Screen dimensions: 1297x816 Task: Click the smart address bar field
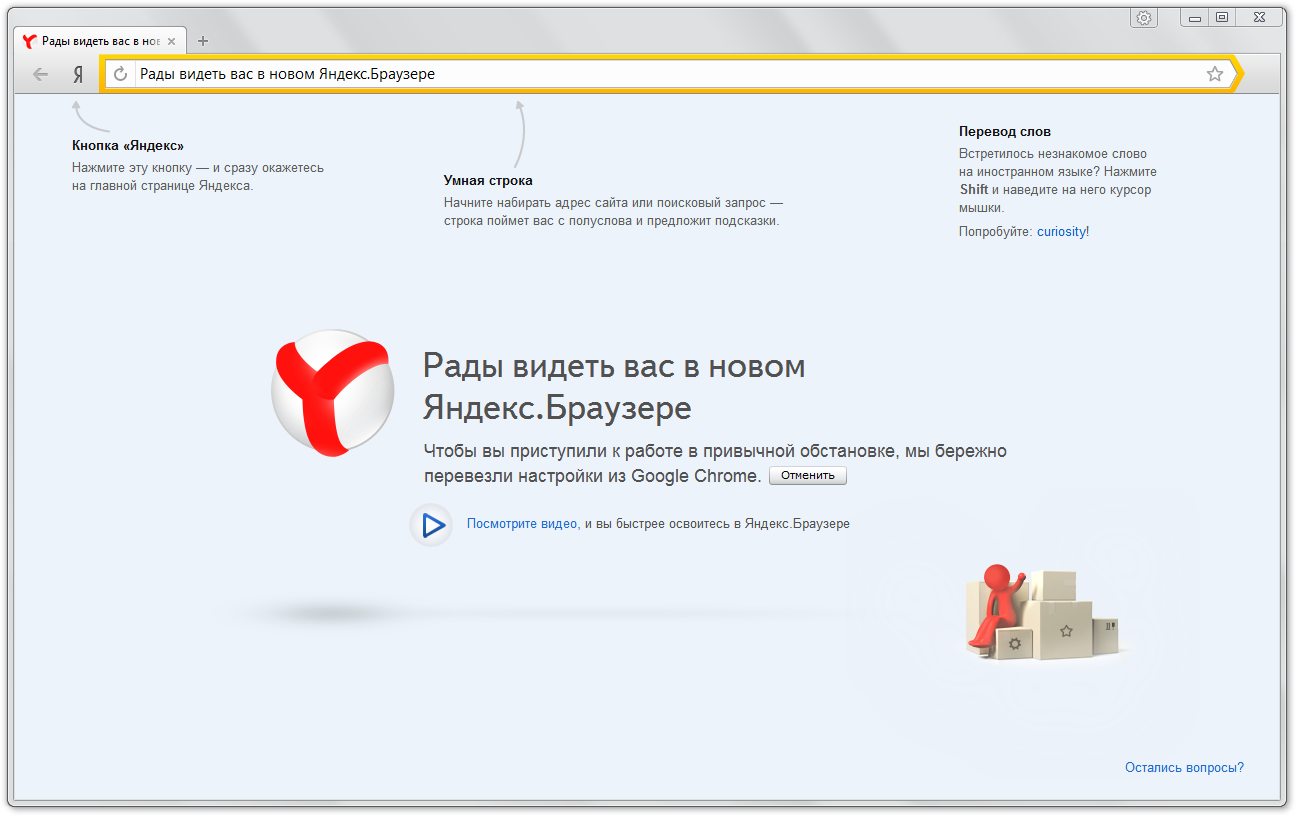click(x=668, y=74)
